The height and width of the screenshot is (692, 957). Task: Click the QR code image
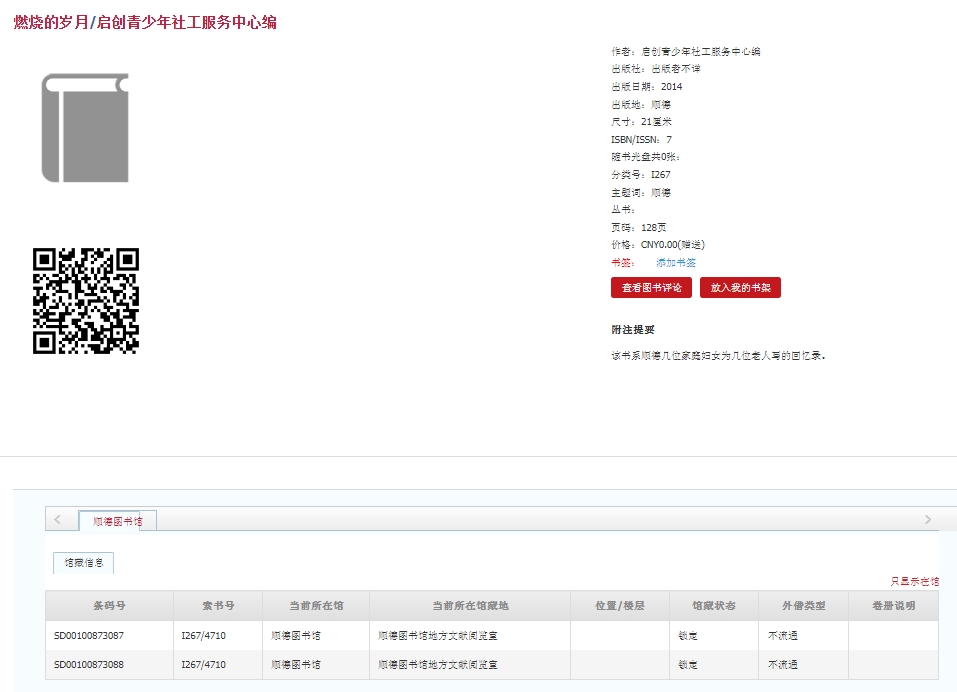point(85,301)
